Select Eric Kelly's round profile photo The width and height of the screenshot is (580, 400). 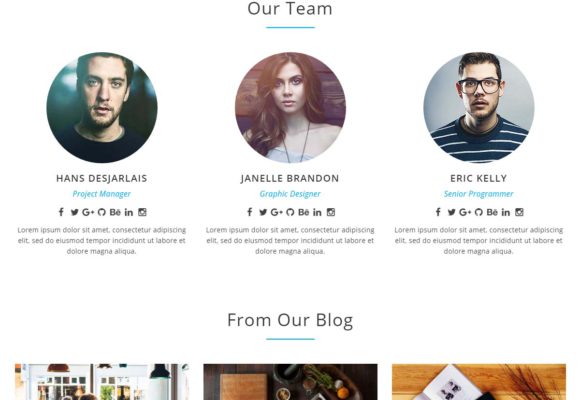479,107
